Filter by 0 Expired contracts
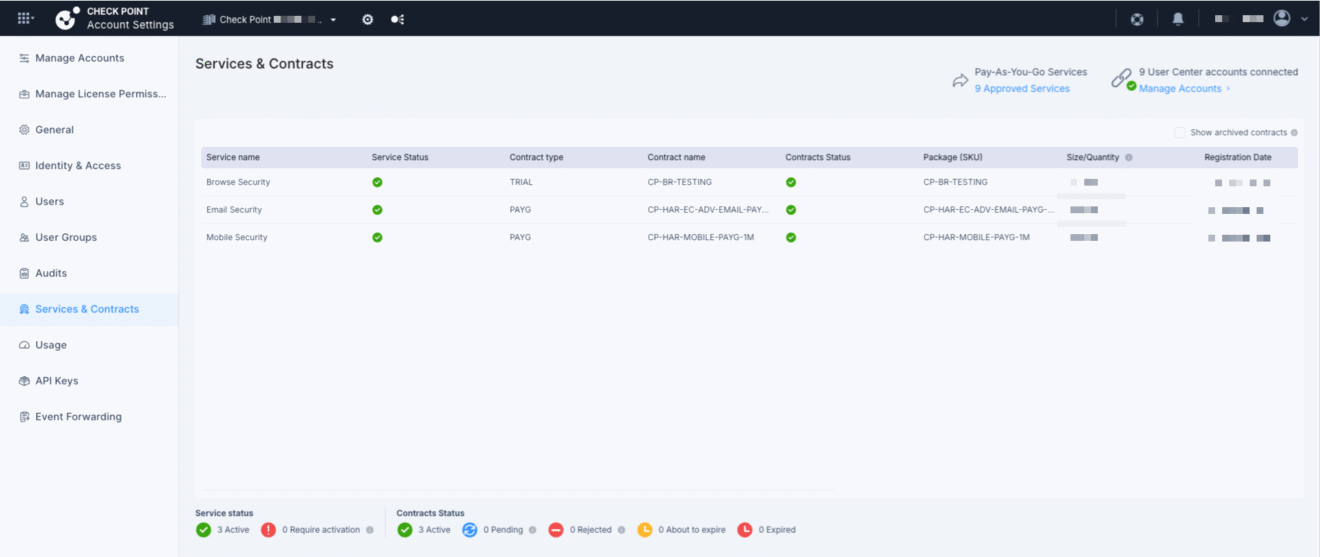Screen dimensions: 1320x557 [x=766, y=530]
